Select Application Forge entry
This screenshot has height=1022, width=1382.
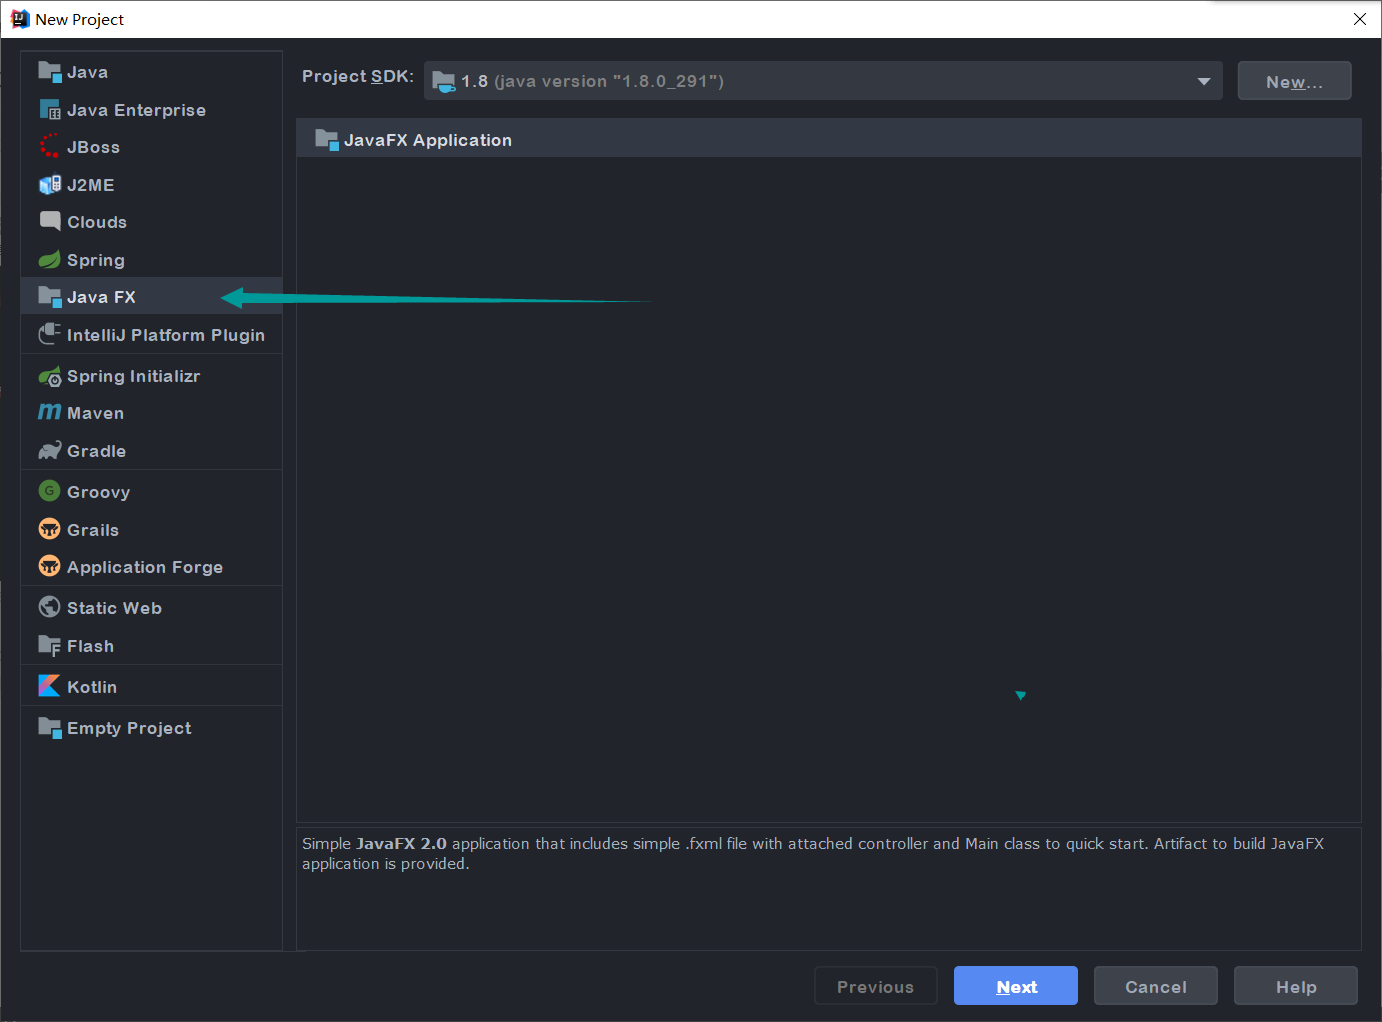click(x=151, y=567)
